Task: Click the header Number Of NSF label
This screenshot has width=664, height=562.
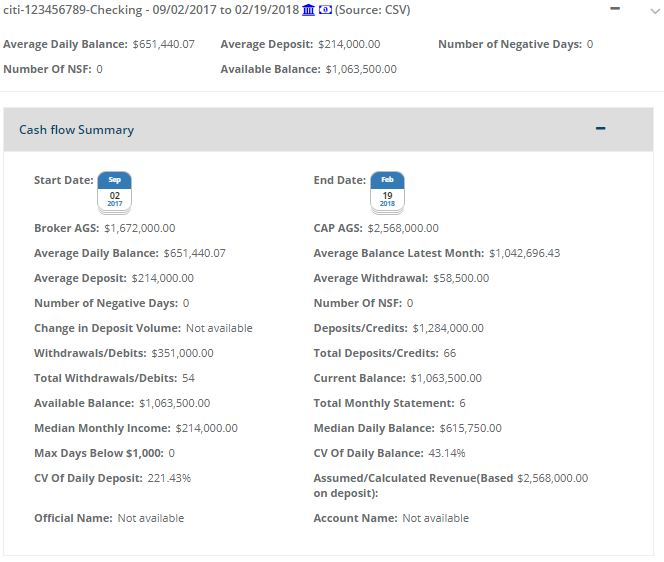Action: [47, 69]
